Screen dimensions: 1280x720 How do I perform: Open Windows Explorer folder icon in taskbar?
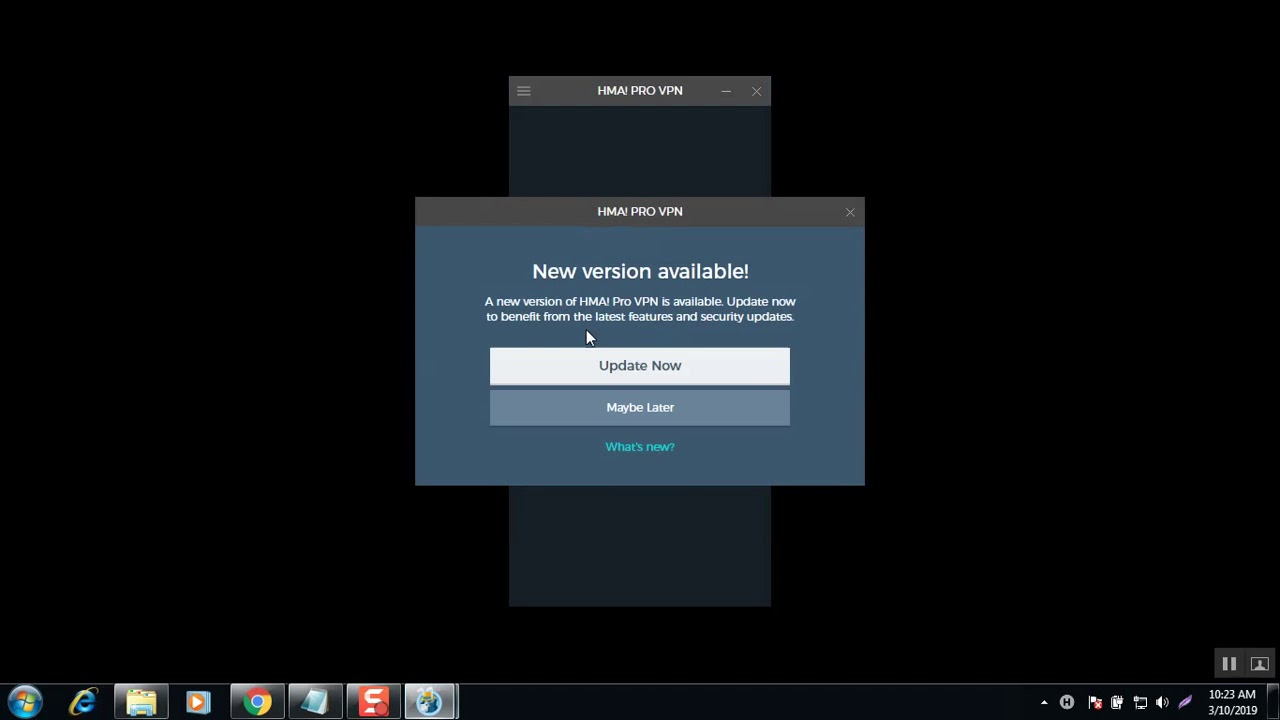[x=141, y=702]
